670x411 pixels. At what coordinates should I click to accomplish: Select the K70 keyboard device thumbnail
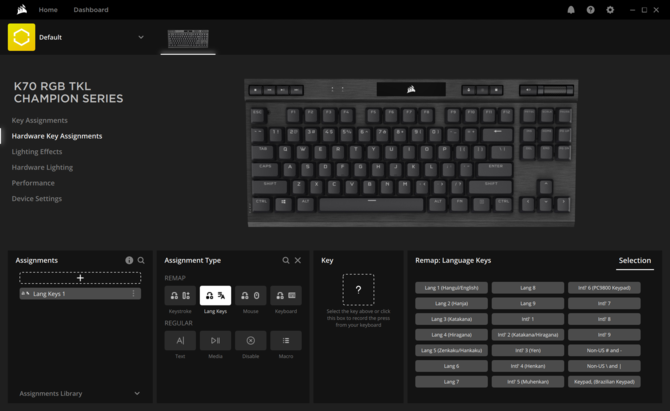tap(188, 39)
